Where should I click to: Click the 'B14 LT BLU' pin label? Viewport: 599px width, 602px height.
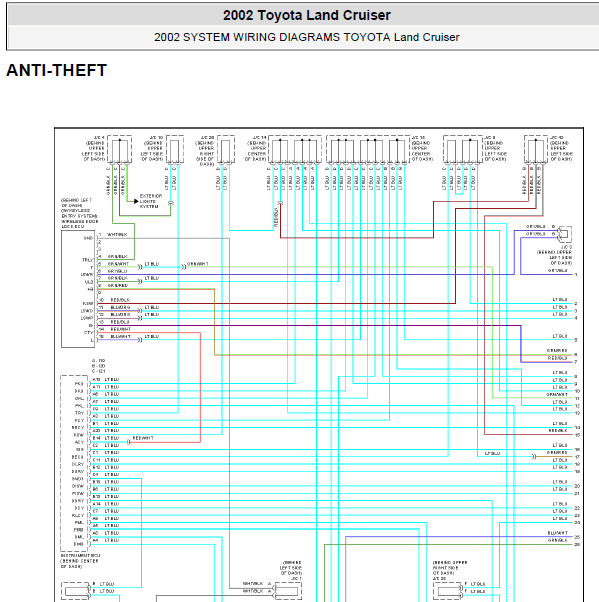pos(106,438)
